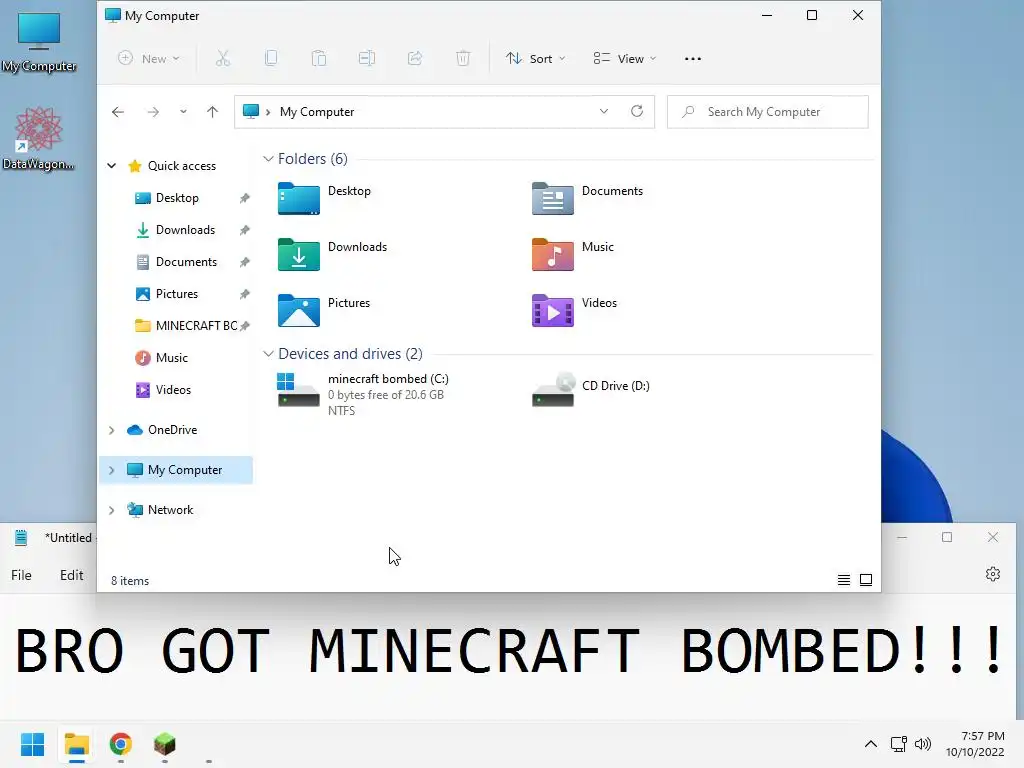Open the volume speaker tray icon

[923, 744]
